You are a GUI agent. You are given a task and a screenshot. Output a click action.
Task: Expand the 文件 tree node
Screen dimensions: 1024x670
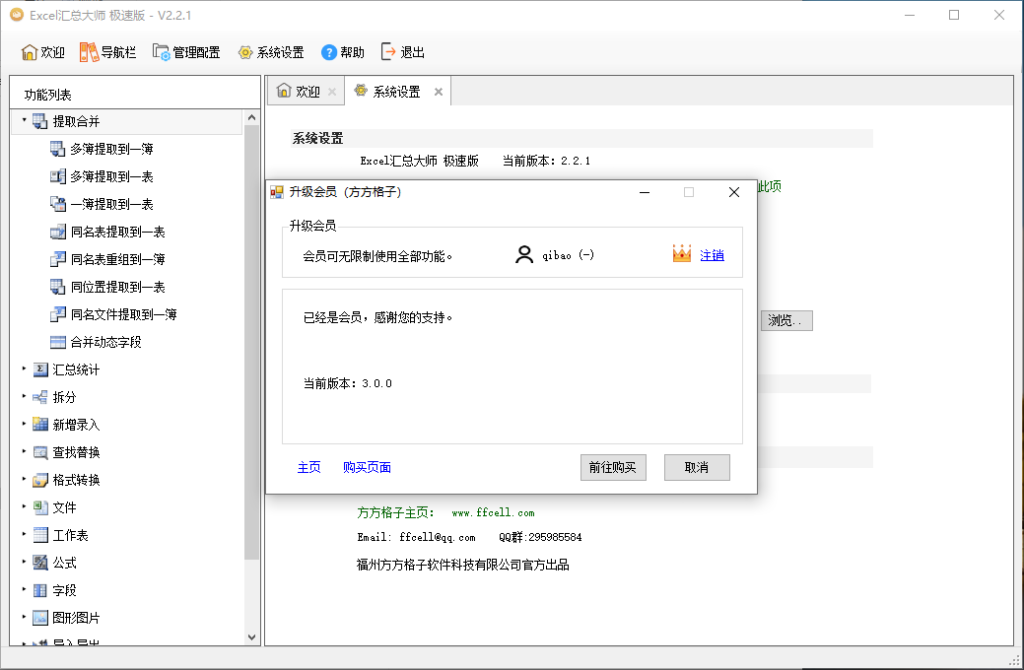tap(24, 507)
